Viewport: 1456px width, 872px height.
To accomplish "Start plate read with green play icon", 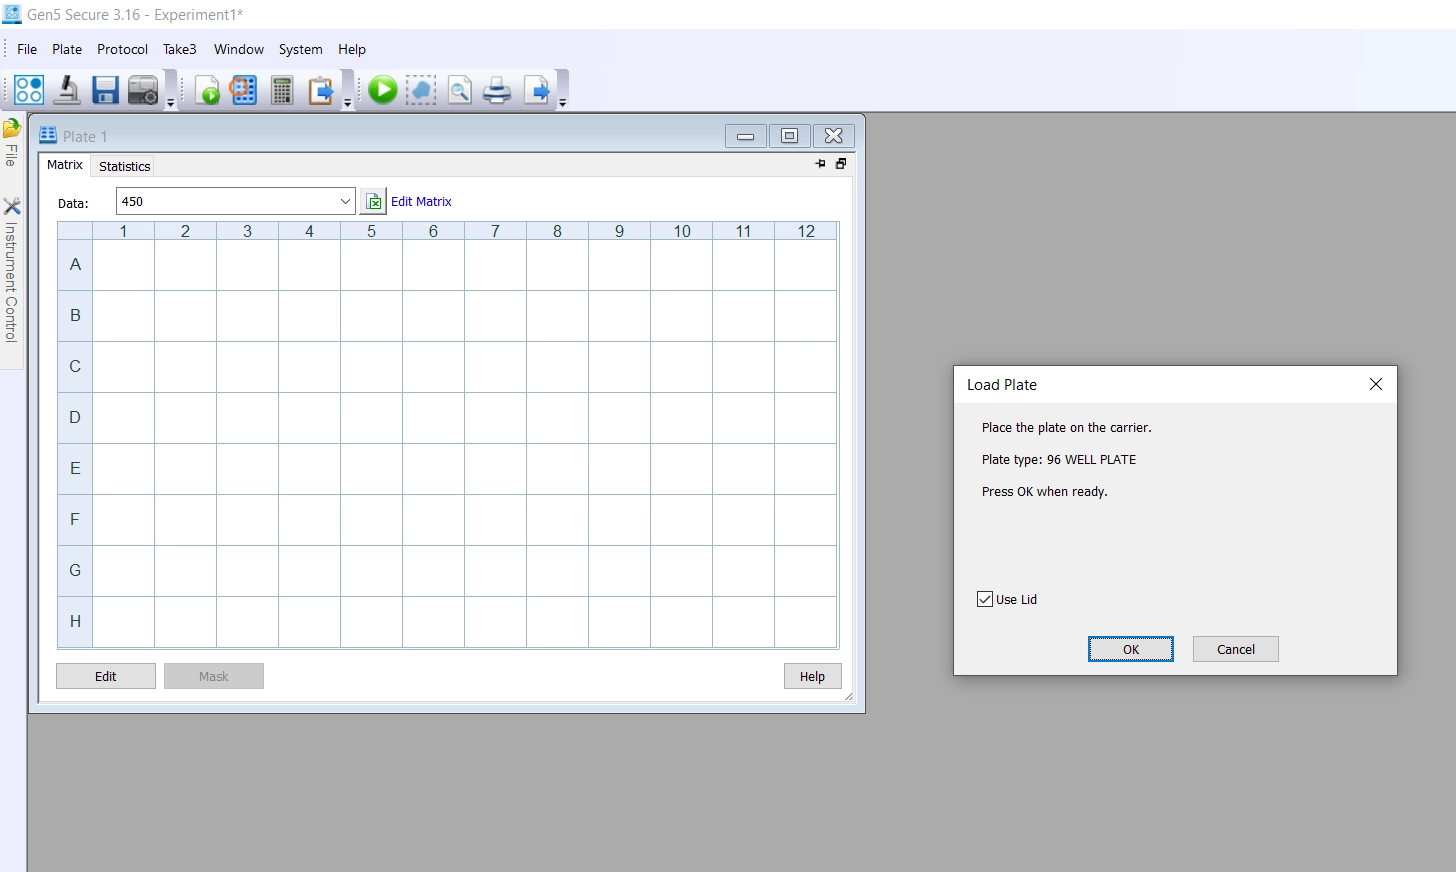I will 382,90.
